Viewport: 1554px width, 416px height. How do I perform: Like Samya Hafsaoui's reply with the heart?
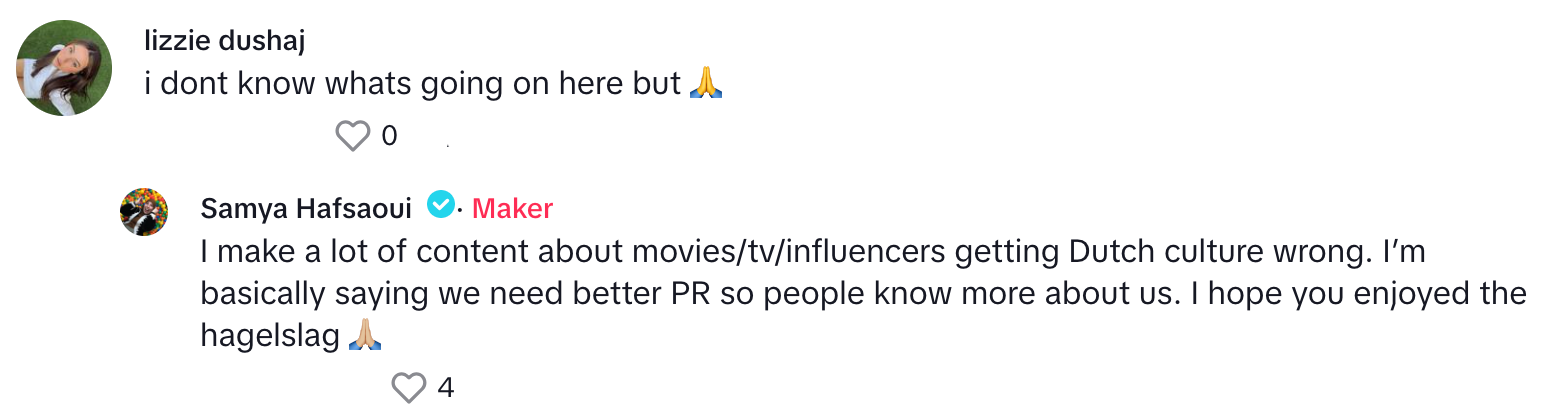coord(408,387)
